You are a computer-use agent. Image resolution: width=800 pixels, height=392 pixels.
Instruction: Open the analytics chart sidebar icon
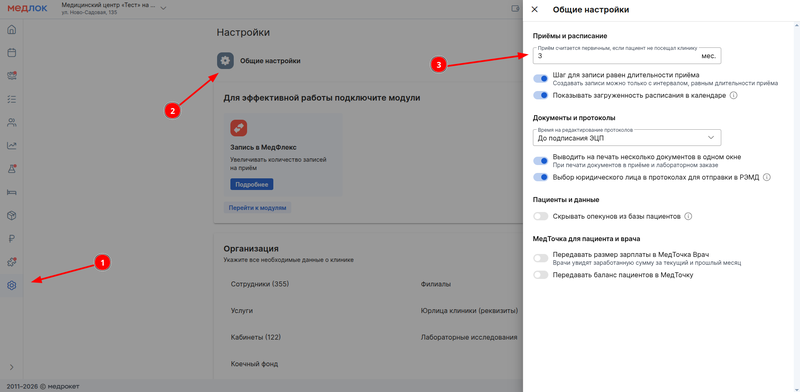click(11, 145)
